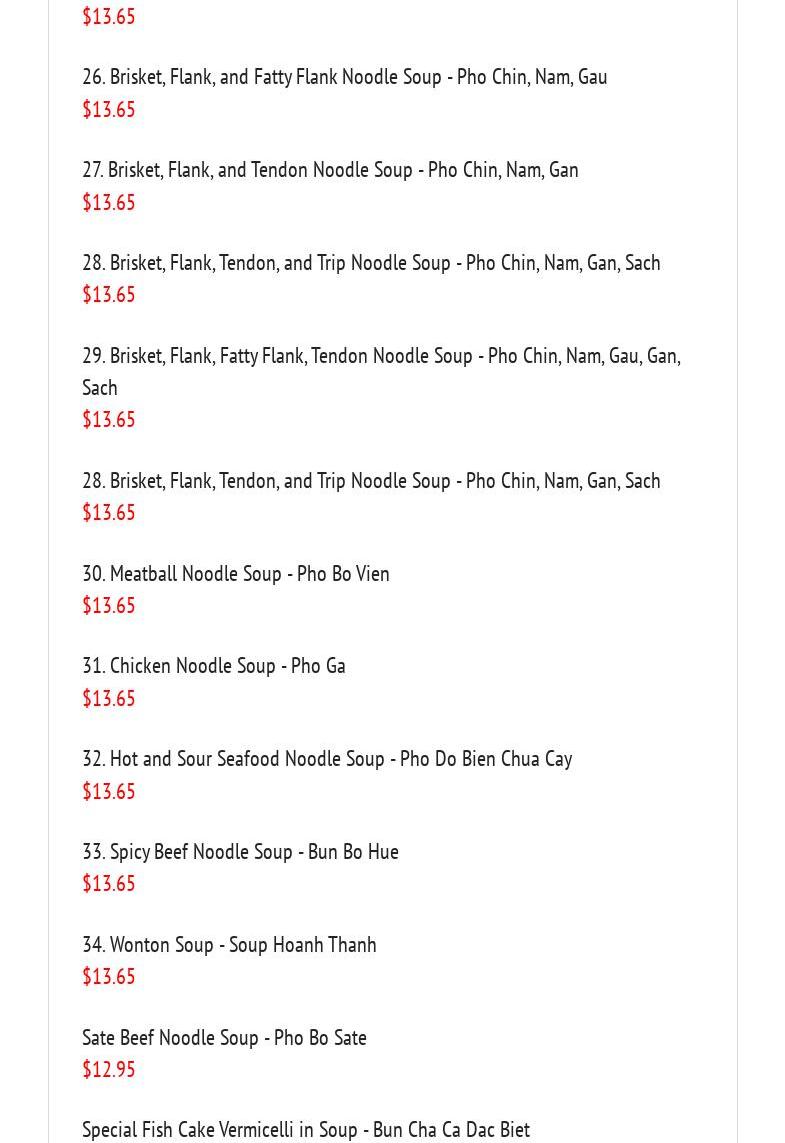
Task: Click price below item 29 ending in Sach
Action: point(109,419)
